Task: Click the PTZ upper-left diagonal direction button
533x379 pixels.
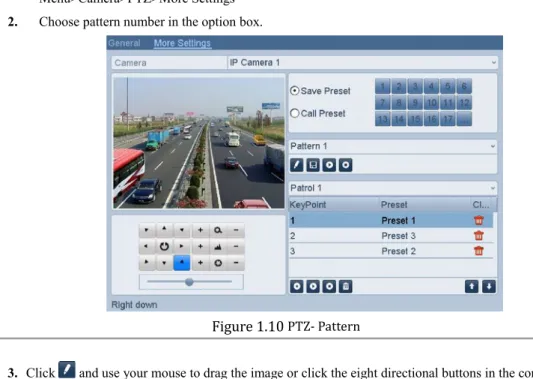Action: (147, 230)
